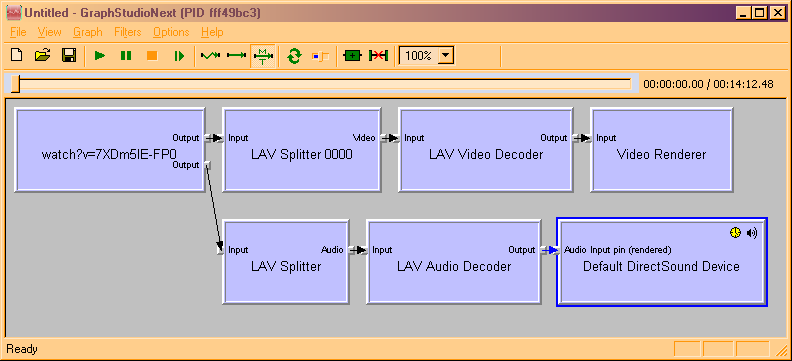
Task: Toggle the media type connection mode icon
Action: click(x=263, y=56)
